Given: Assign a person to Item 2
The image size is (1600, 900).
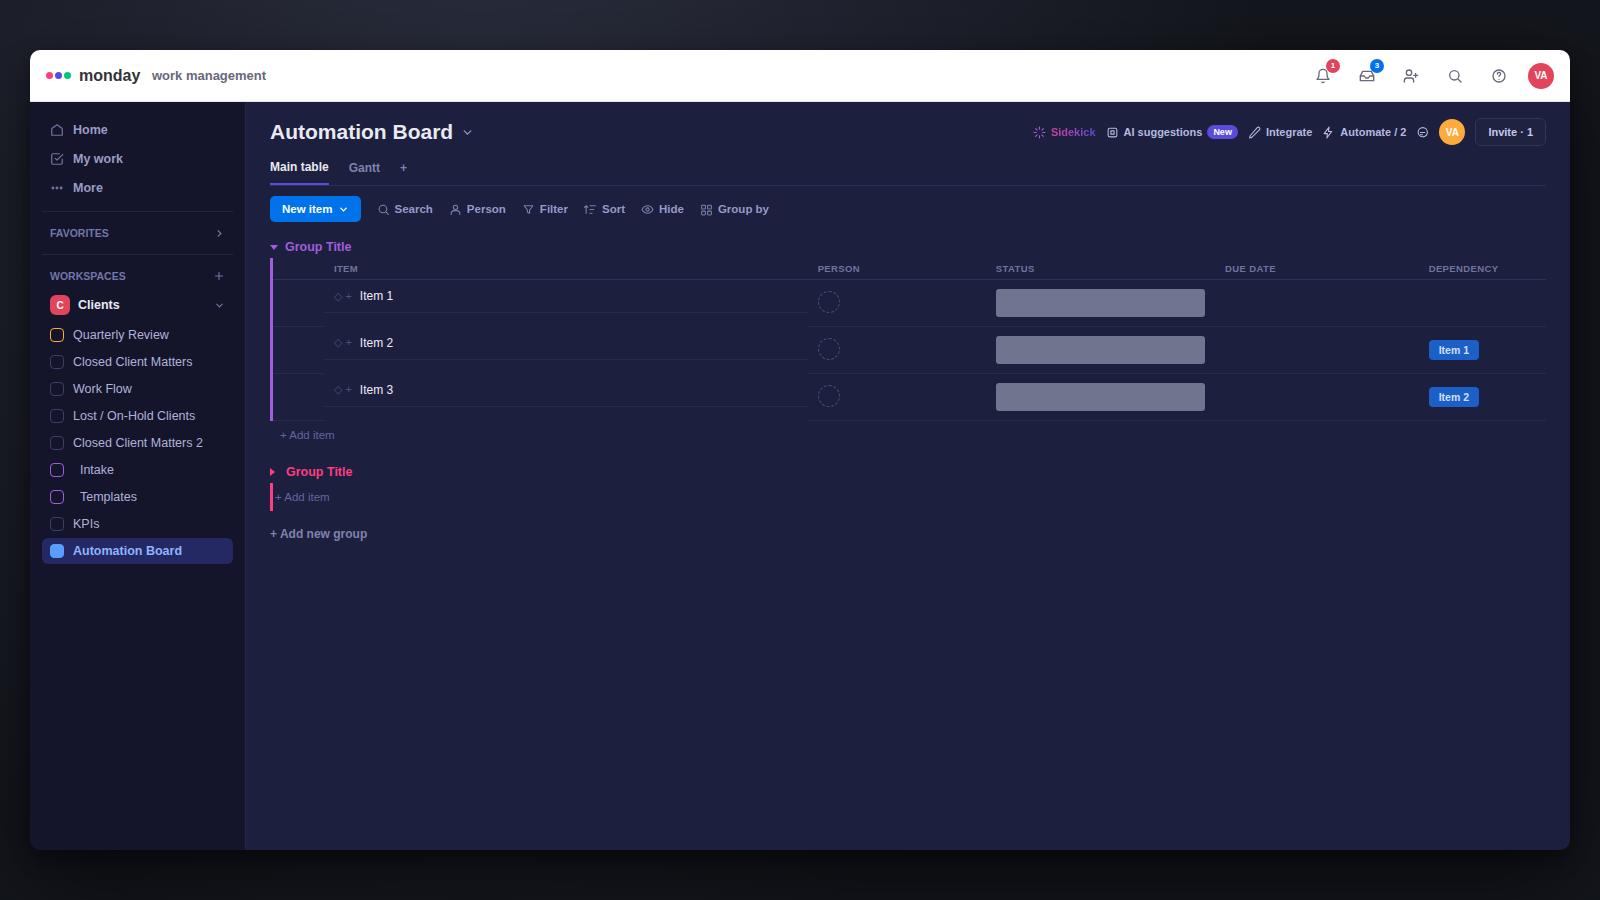Looking at the screenshot, I should [829, 349].
